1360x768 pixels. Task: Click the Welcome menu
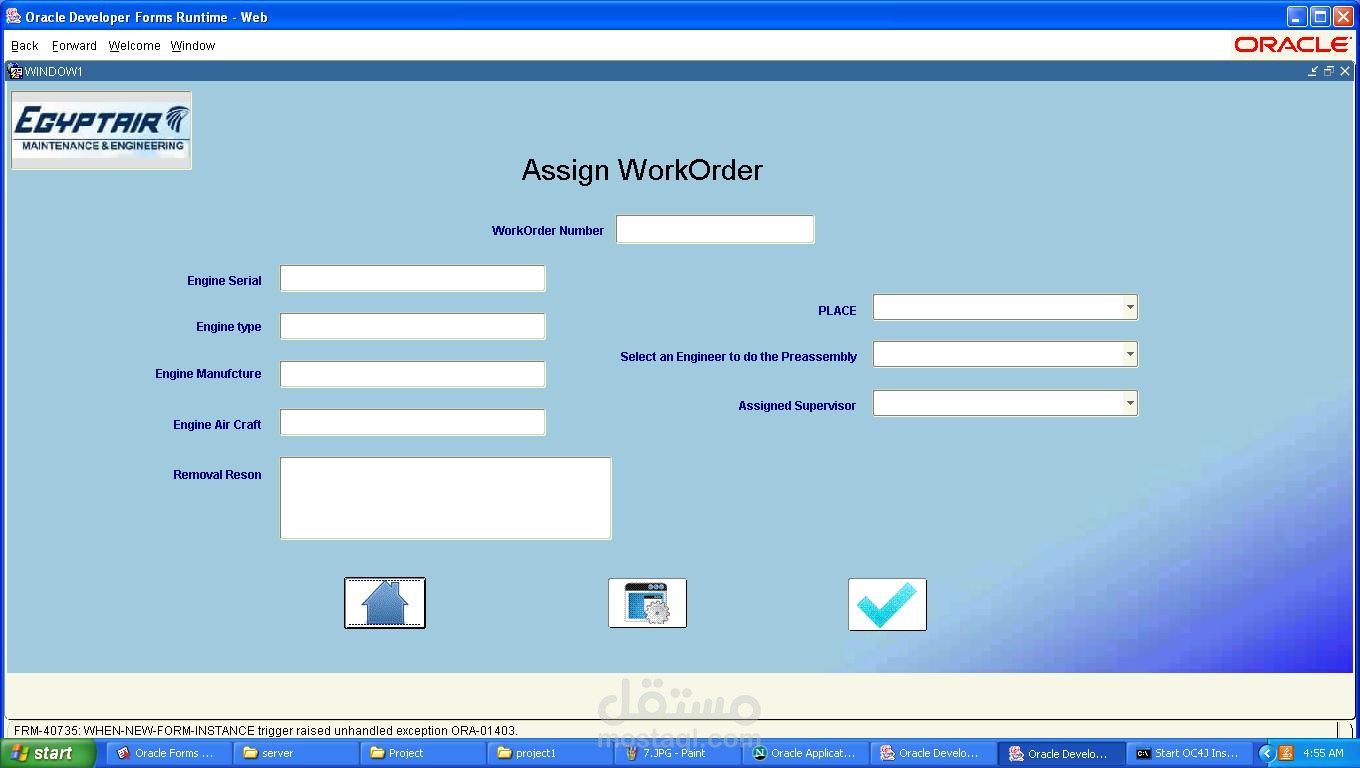pyautogui.click(x=134, y=45)
